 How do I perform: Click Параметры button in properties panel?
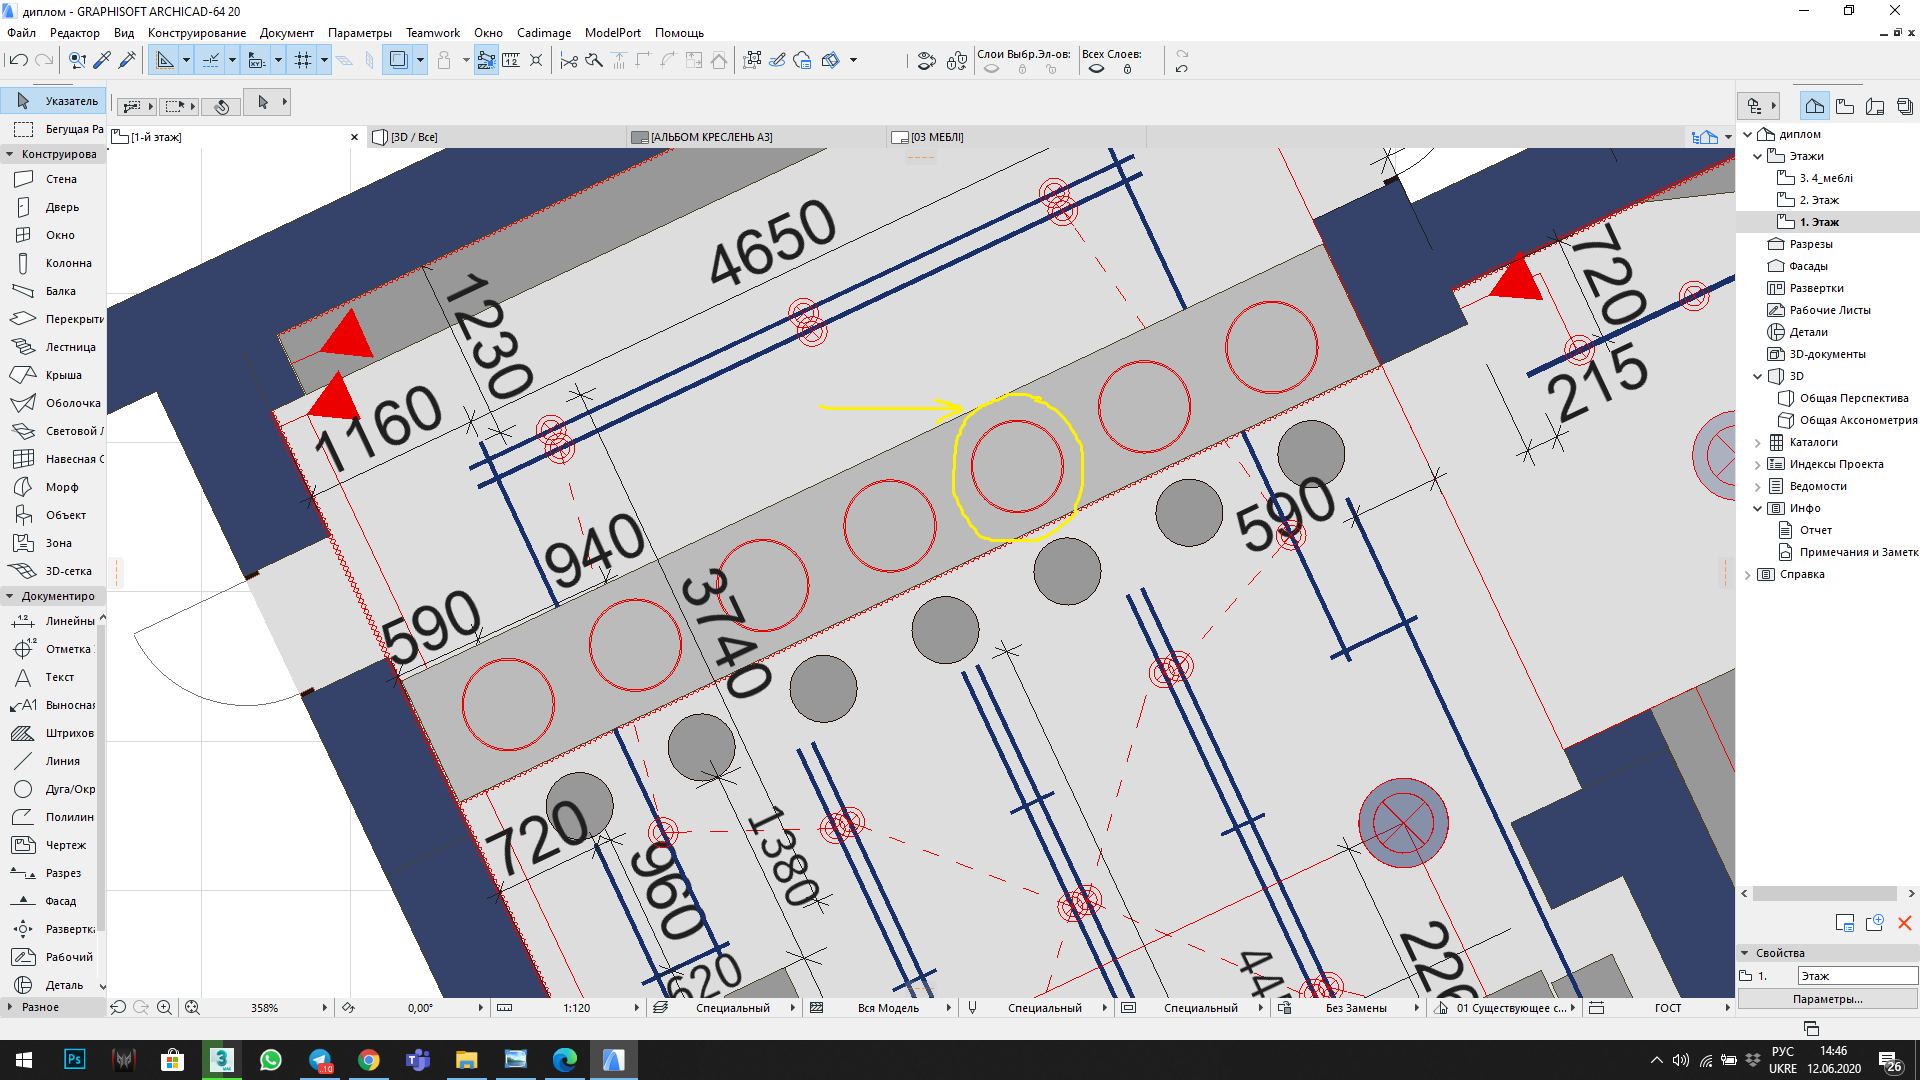coord(1826,1000)
